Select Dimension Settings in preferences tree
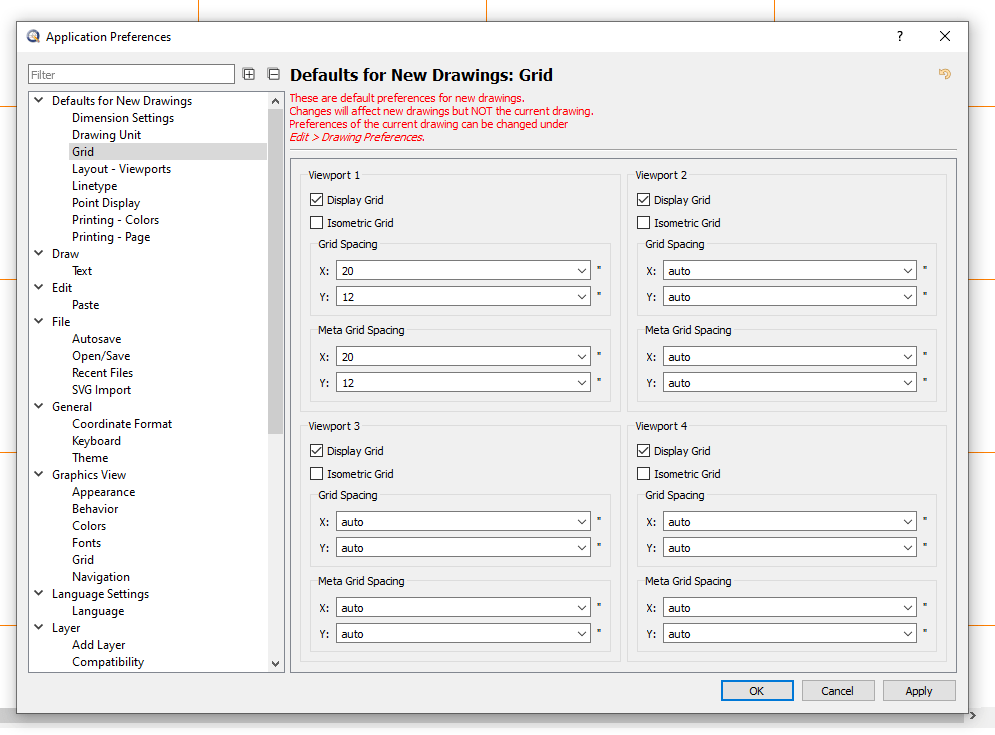 (122, 118)
